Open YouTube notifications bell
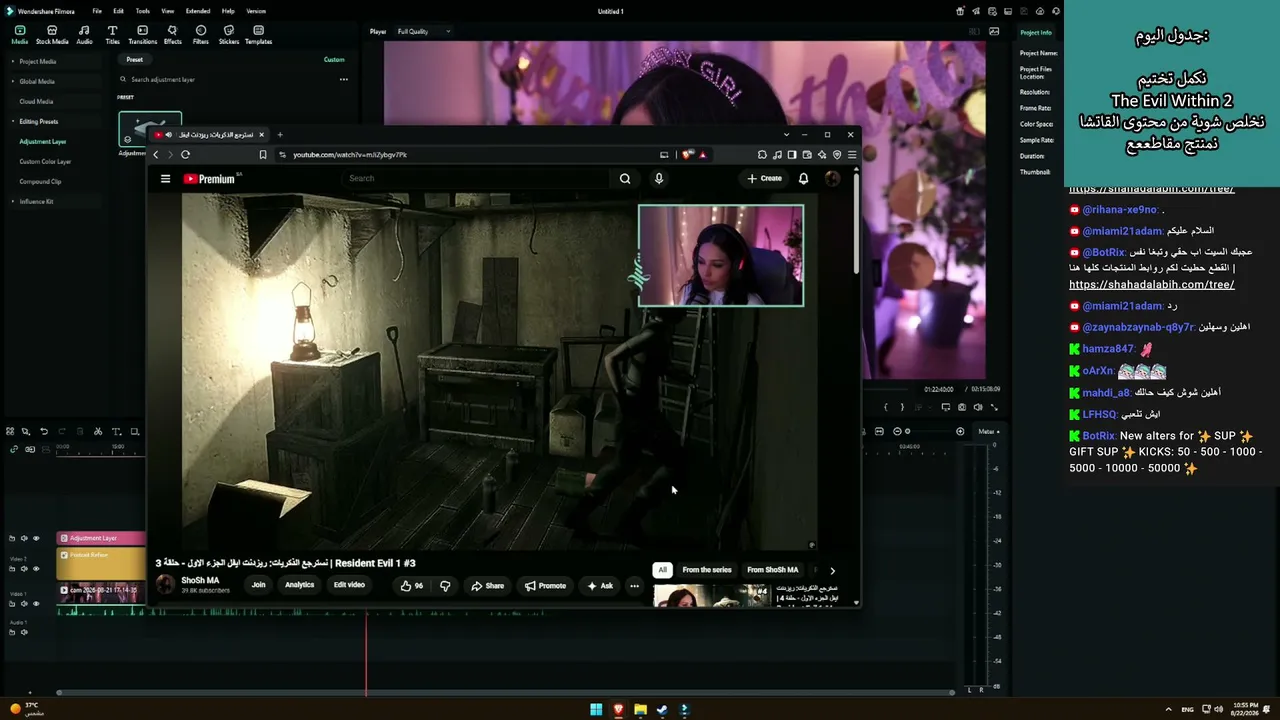The image size is (1280, 720). (x=803, y=179)
